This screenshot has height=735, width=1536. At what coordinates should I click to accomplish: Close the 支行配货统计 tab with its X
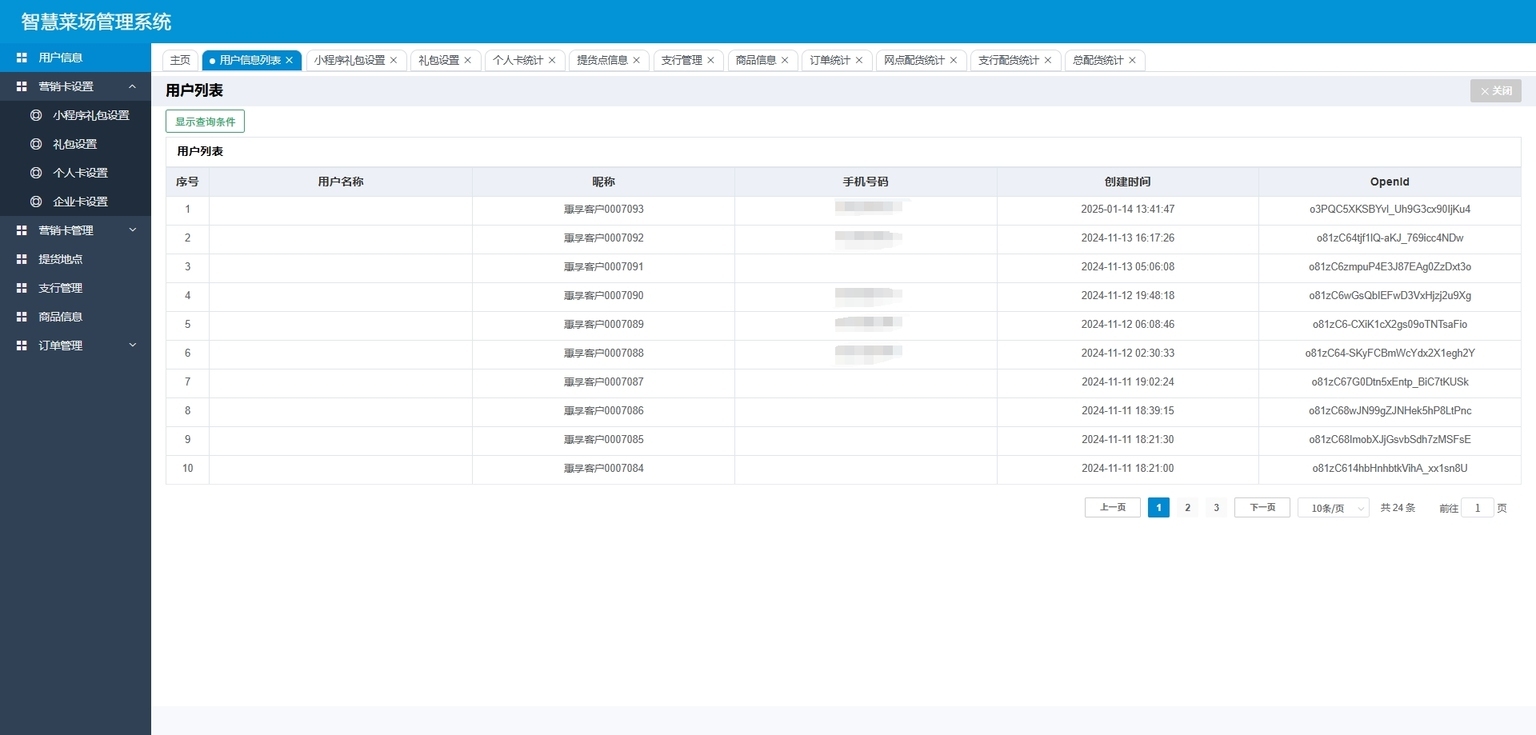pos(1047,61)
